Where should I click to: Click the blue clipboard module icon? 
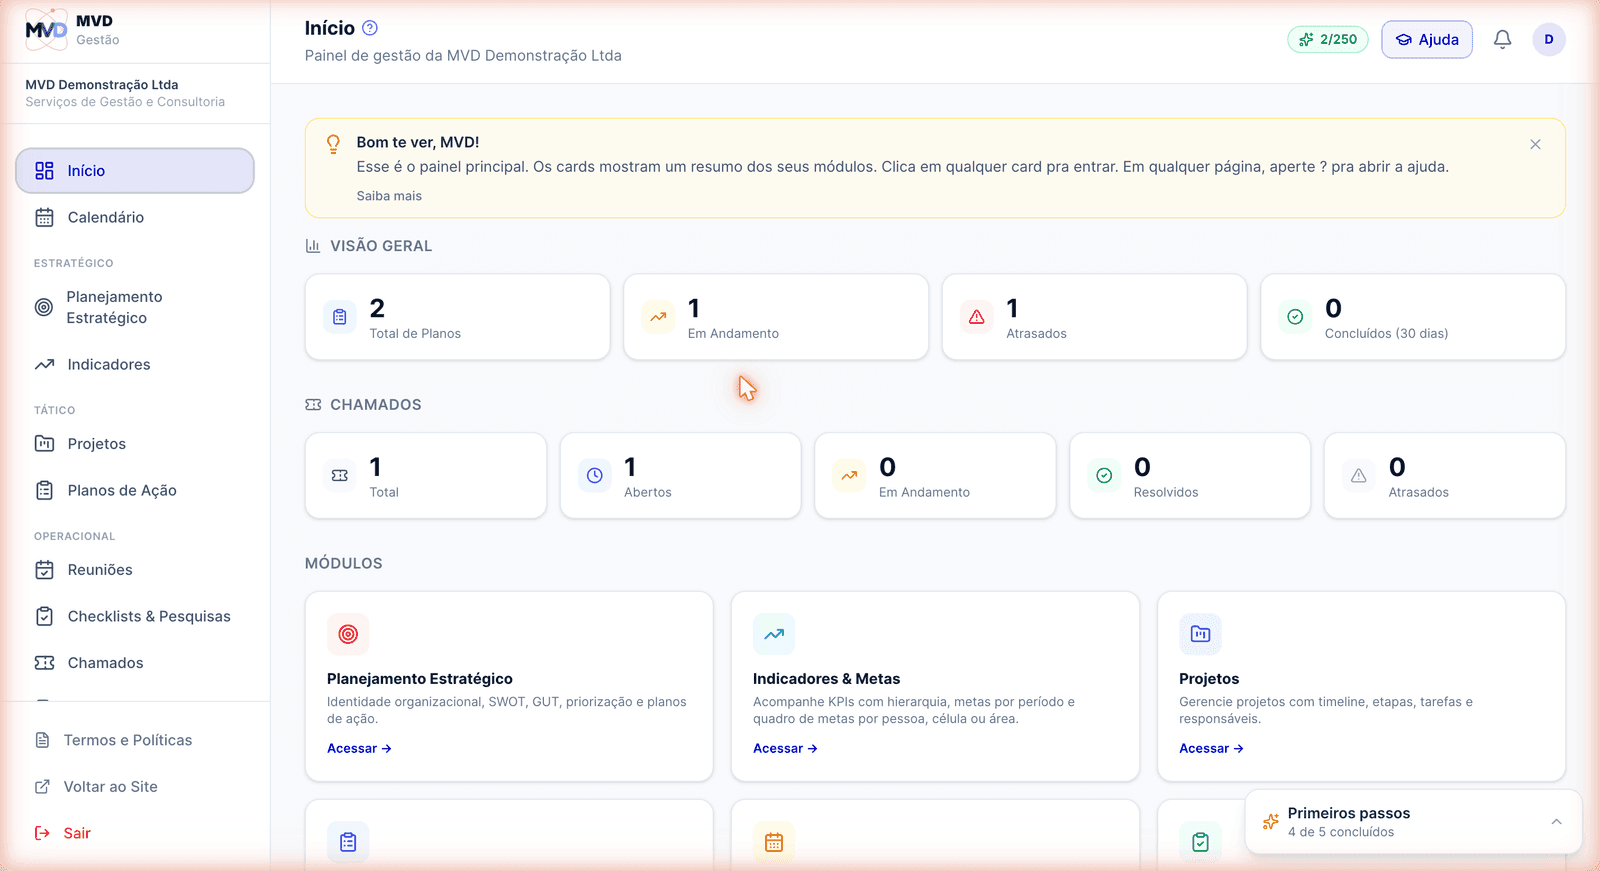tap(348, 842)
